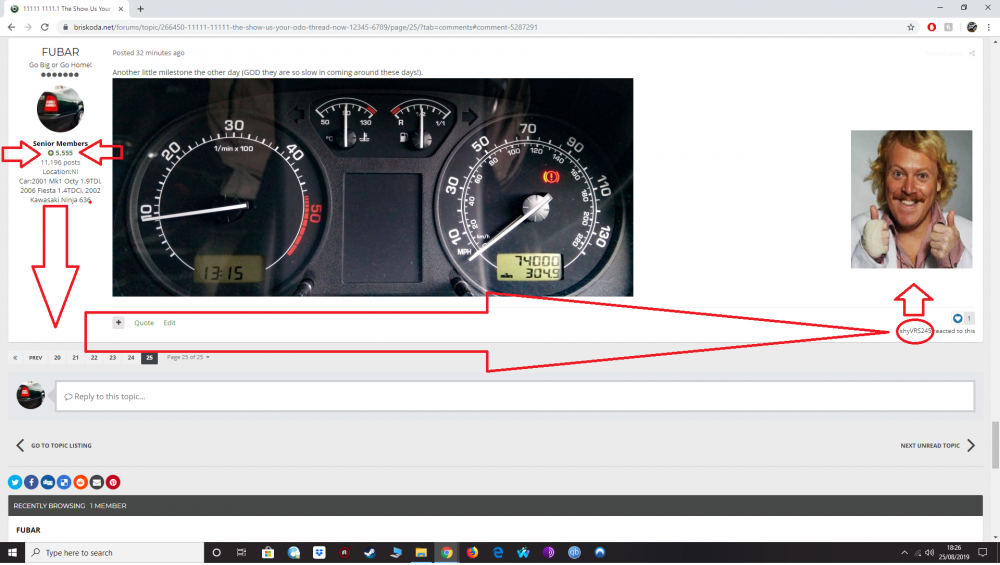Click the 5,555 reputation badge

click(60, 153)
